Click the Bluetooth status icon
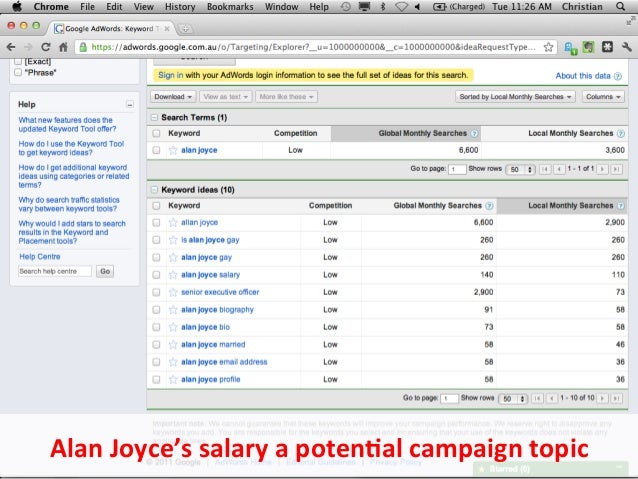This screenshot has height=479, width=638. [382, 7]
